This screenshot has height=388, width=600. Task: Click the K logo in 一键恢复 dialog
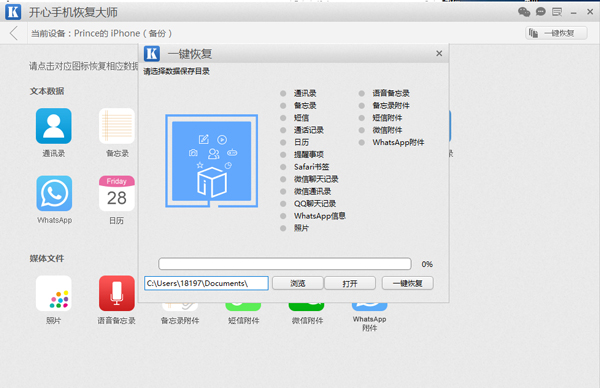click(x=152, y=54)
